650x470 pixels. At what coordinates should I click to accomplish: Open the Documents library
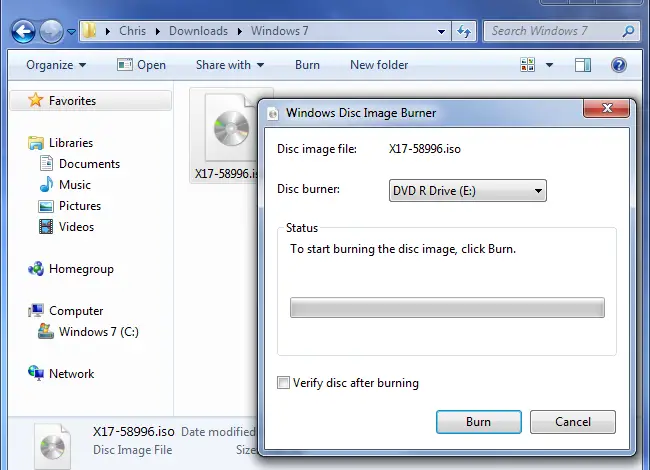point(89,164)
